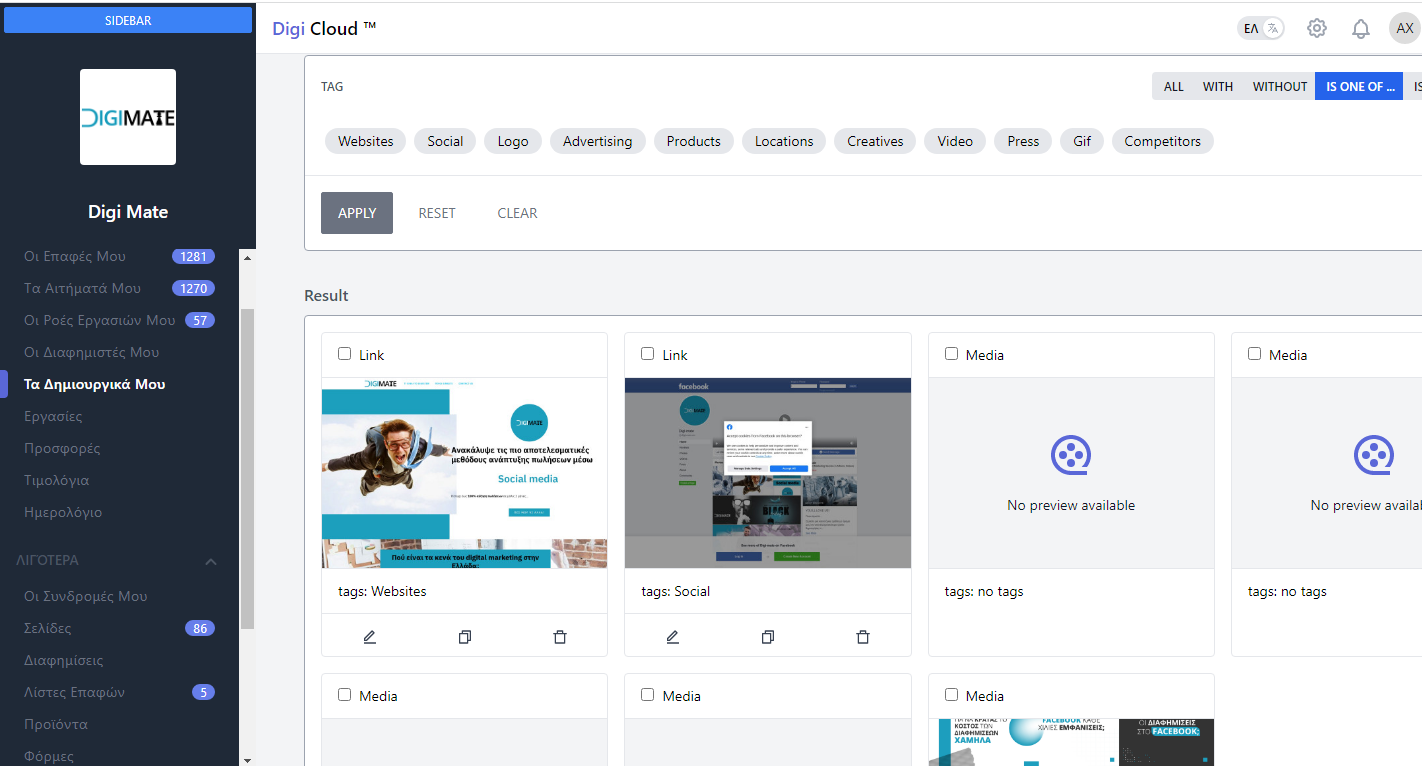Click the RESET filter button

click(x=437, y=213)
